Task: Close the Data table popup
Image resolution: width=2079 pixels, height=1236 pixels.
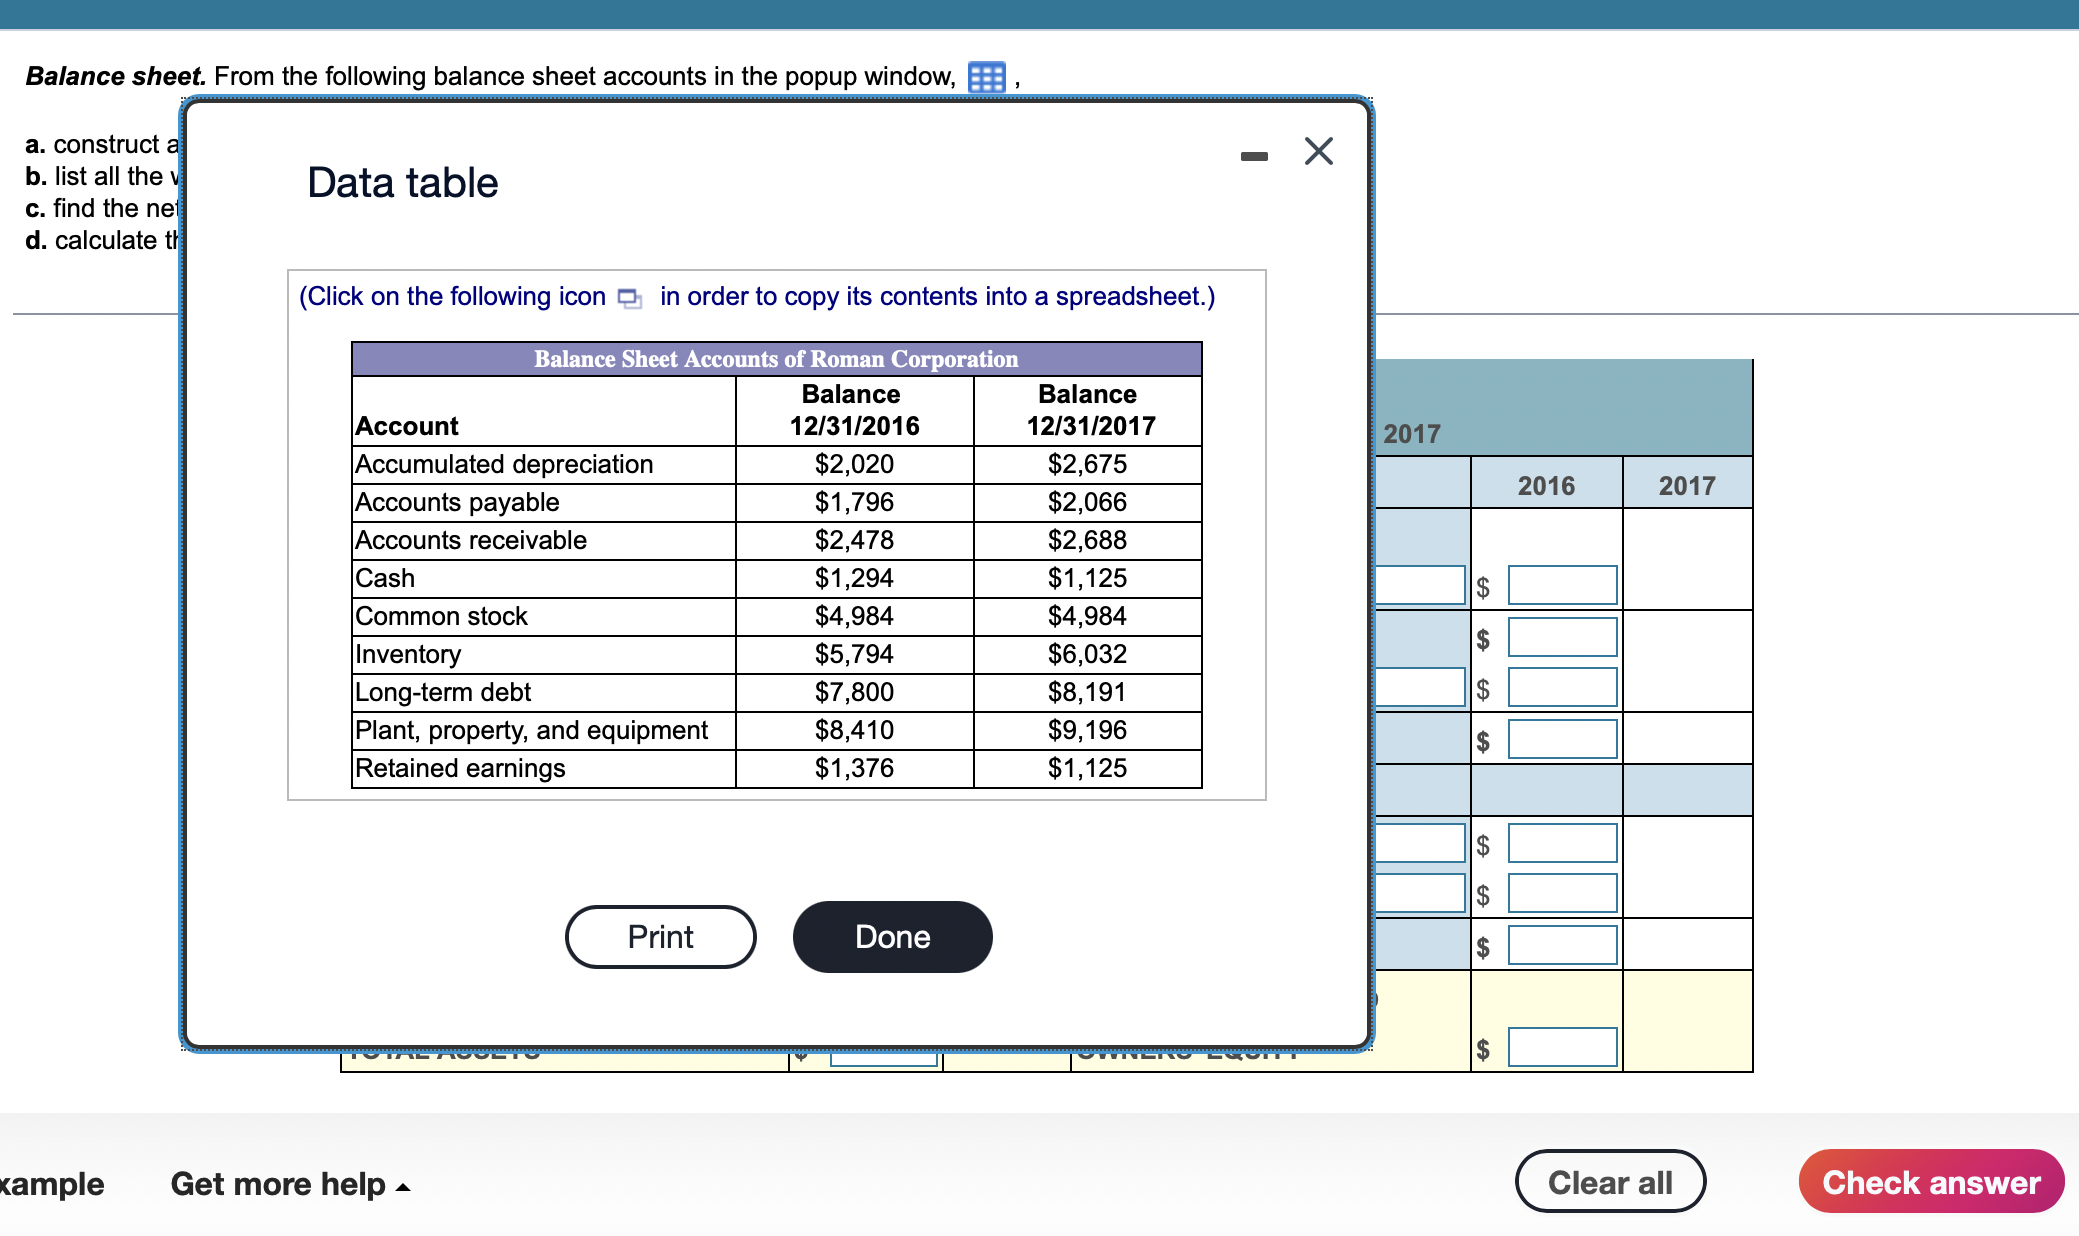Action: click(x=1319, y=151)
